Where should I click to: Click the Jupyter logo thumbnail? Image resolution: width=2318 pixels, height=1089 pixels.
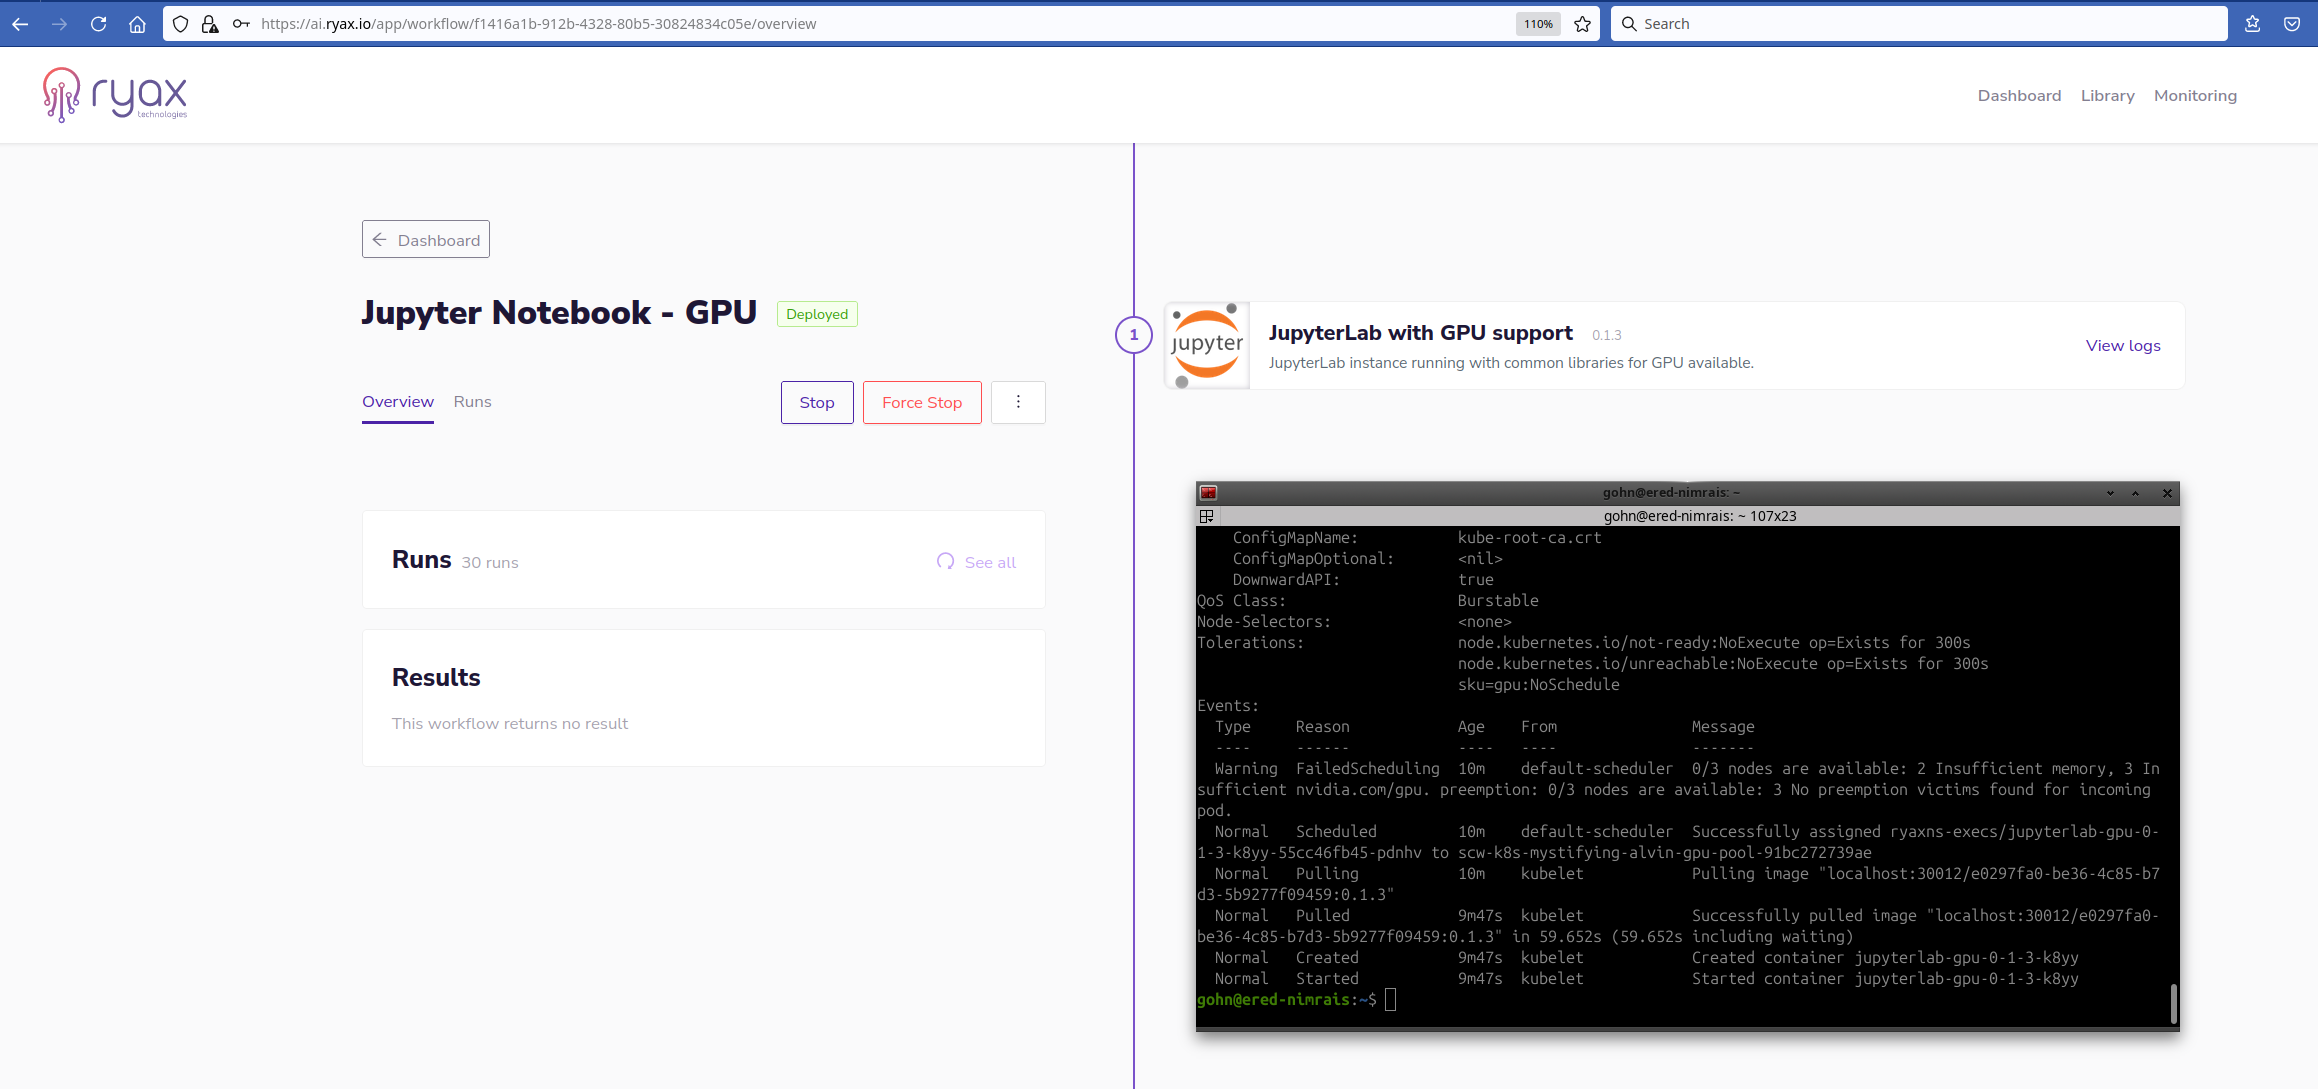click(x=1207, y=346)
